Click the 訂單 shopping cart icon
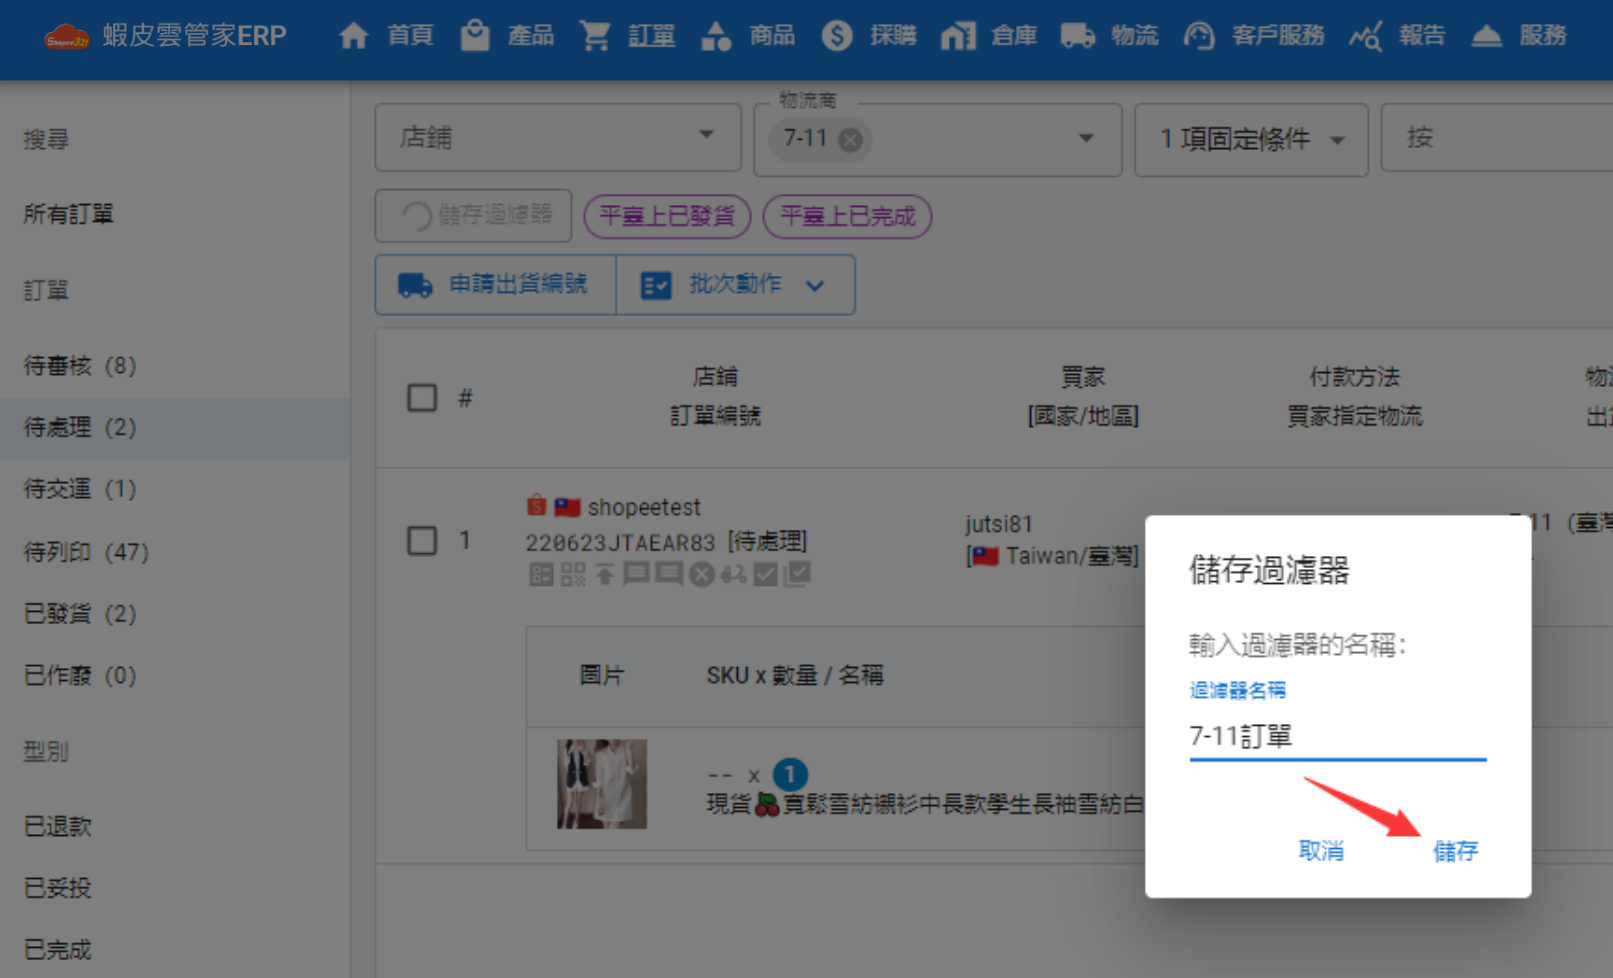 pyautogui.click(x=595, y=36)
